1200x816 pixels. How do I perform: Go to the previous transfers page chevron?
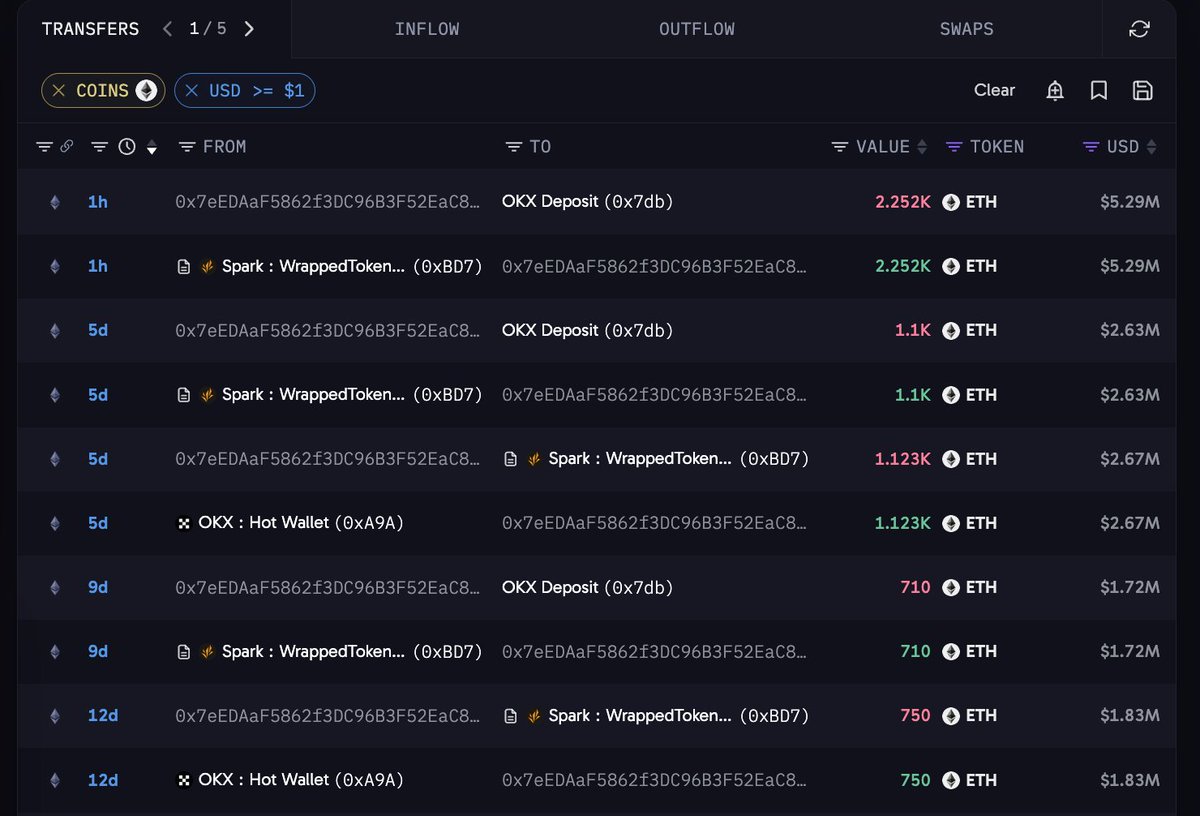point(168,29)
